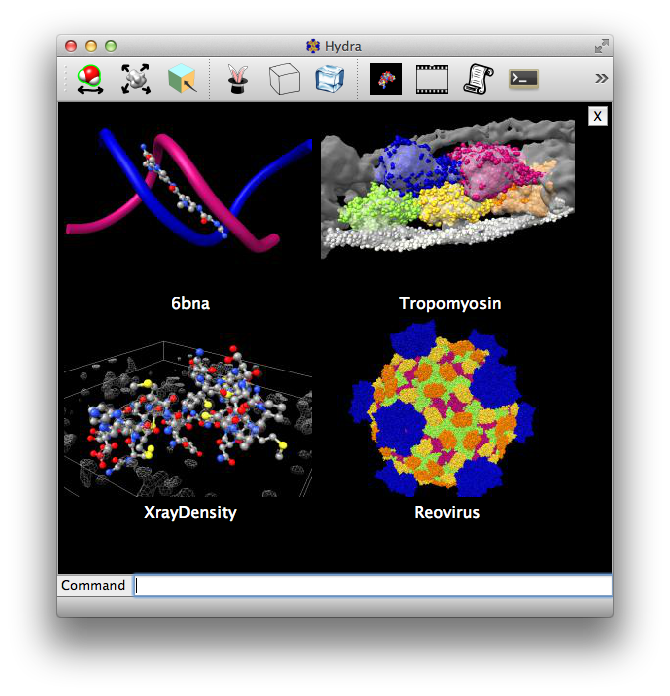Click into the Command input field
The image size is (670, 696).
click(372, 586)
